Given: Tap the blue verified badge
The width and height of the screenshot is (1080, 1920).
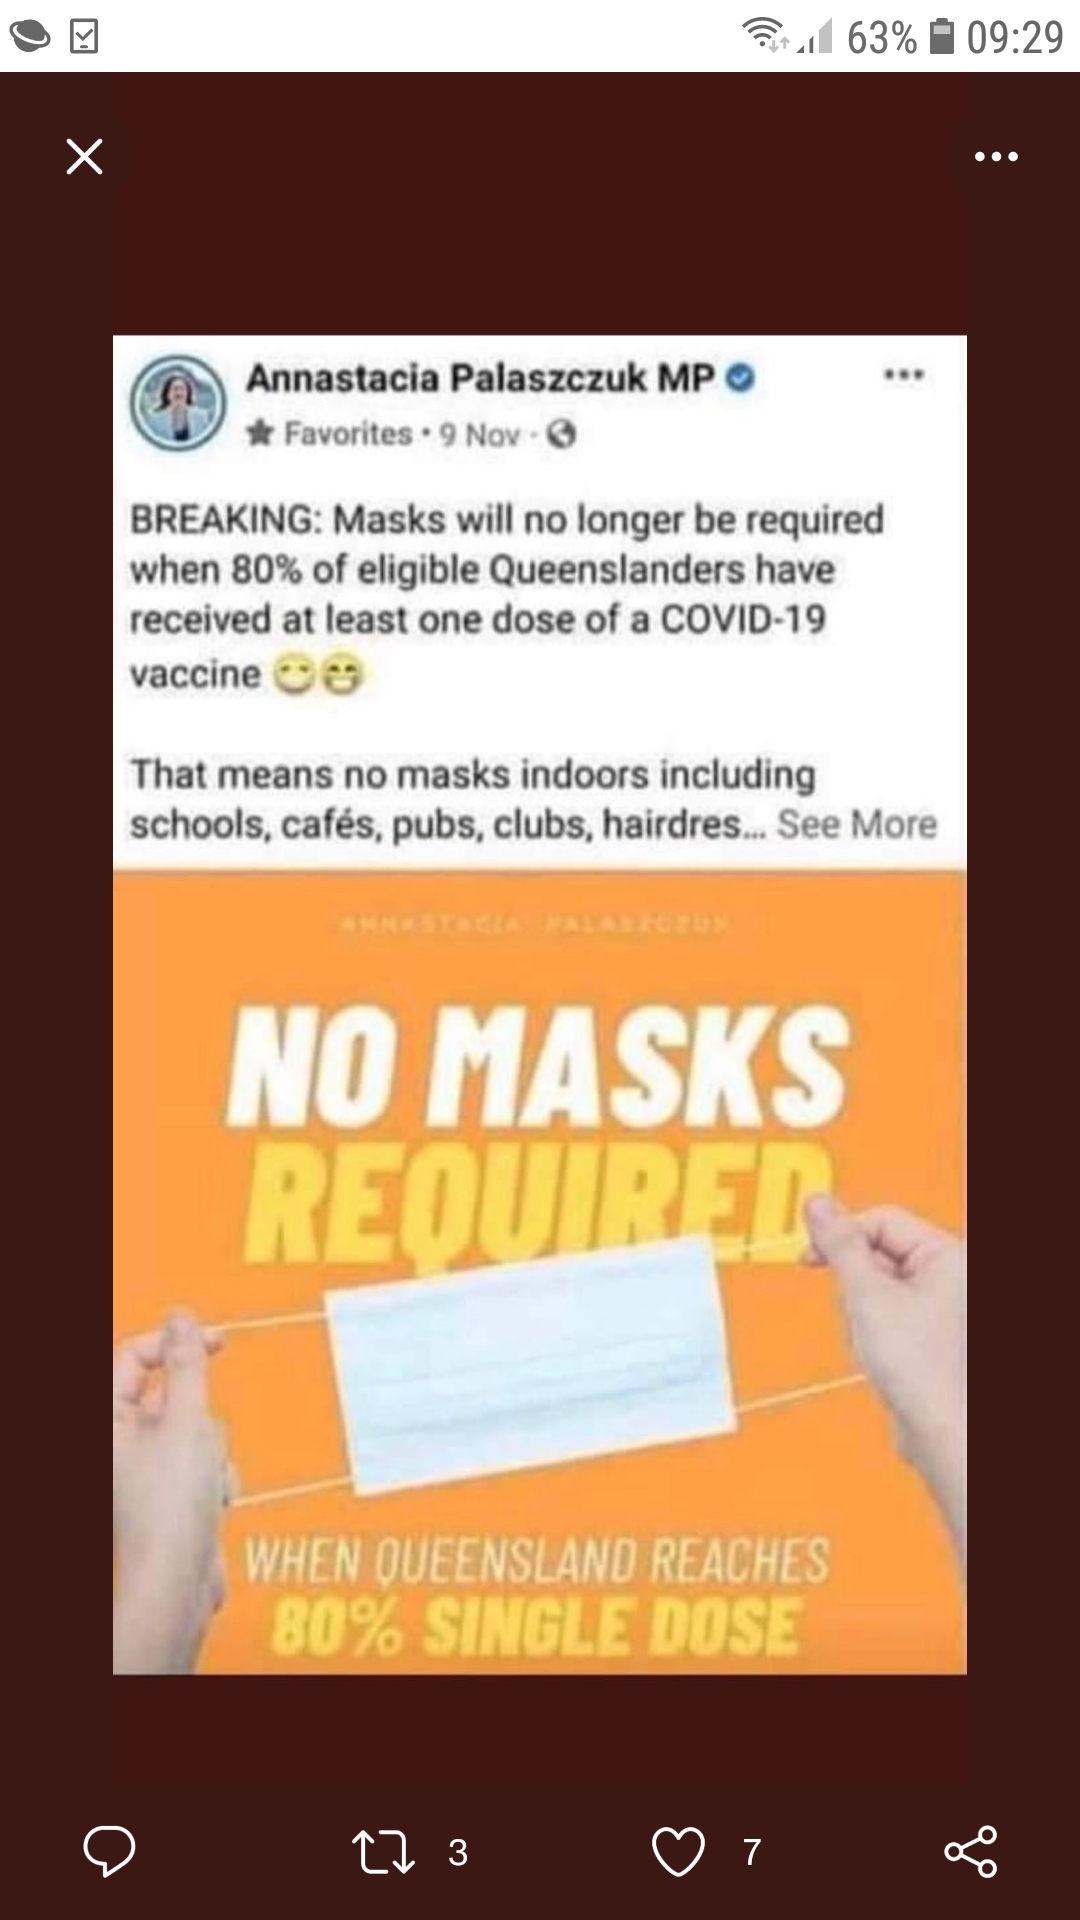Looking at the screenshot, I should [740, 378].
